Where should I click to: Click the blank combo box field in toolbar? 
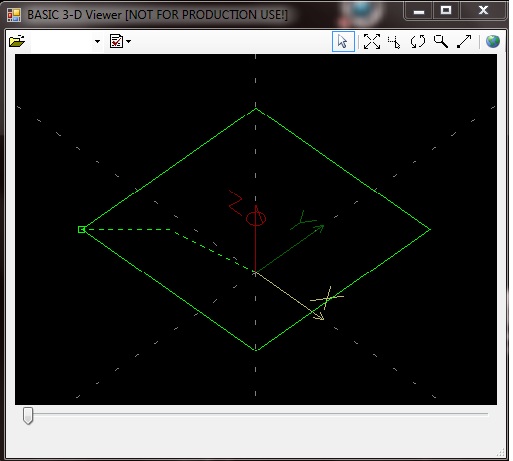pyautogui.click(x=62, y=42)
